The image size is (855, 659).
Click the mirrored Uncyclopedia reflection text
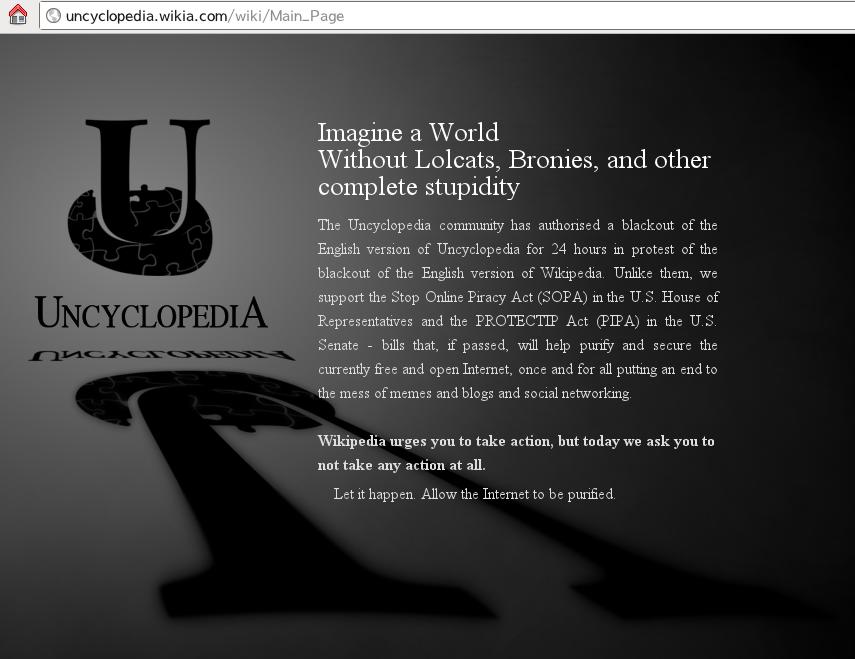point(160,355)
